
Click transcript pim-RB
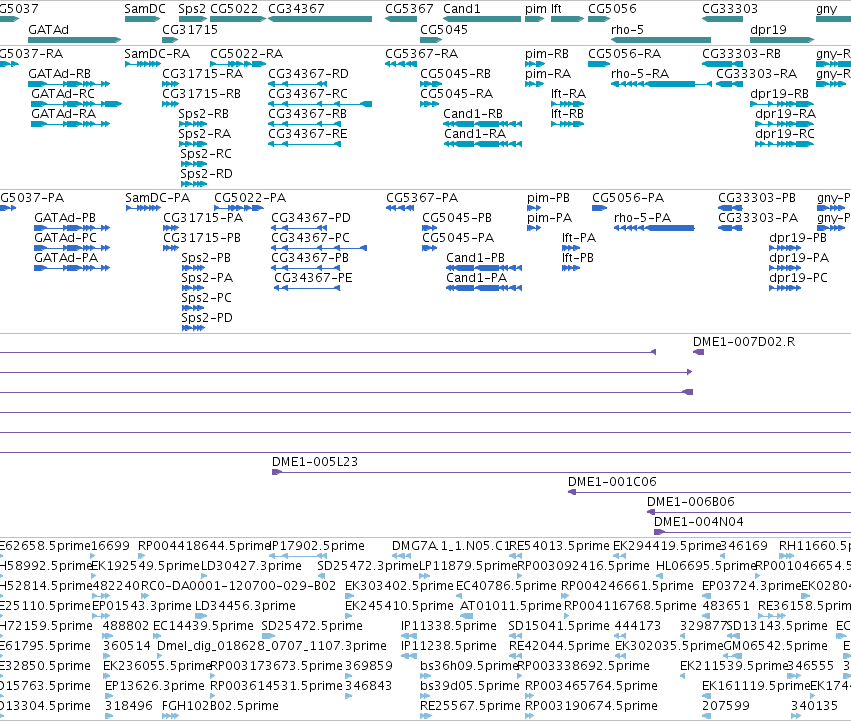click(535, 64)
